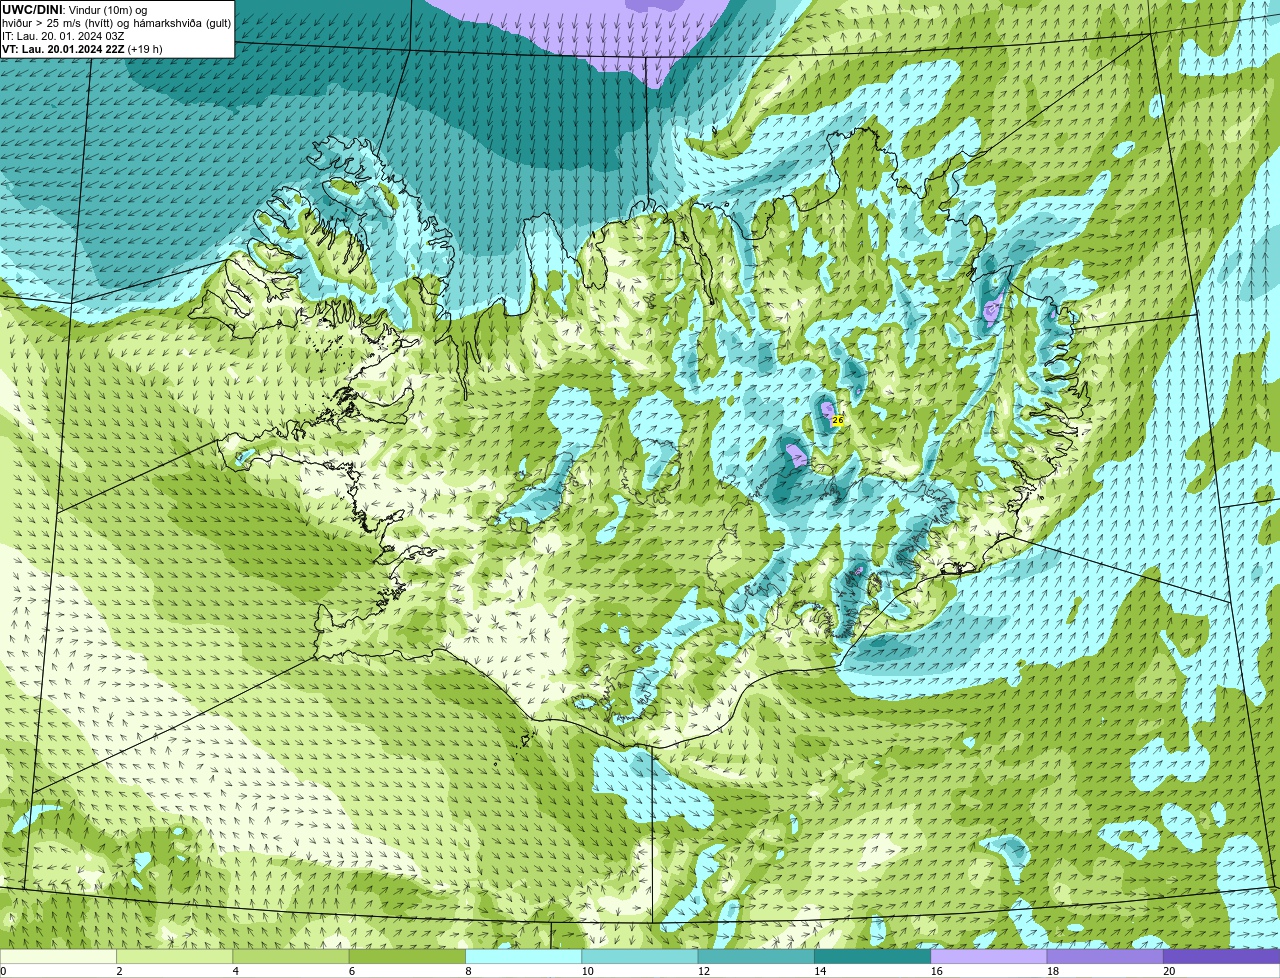Click the scale label '20'
This screenshot has width=1280, height=978.
(x=1169, y=971)
